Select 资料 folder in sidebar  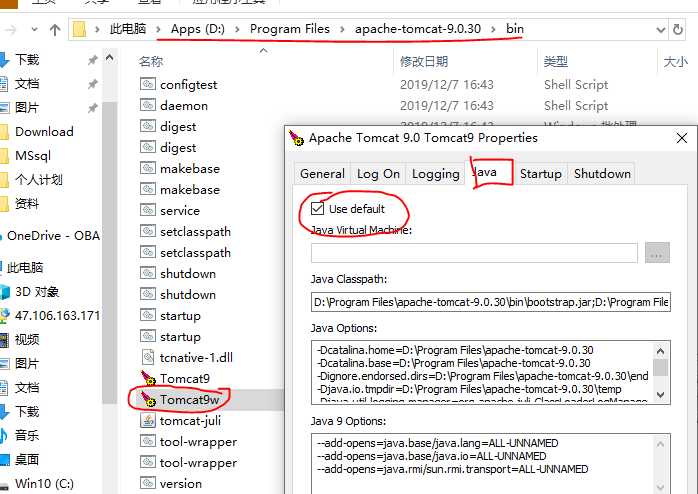[27, 203]
